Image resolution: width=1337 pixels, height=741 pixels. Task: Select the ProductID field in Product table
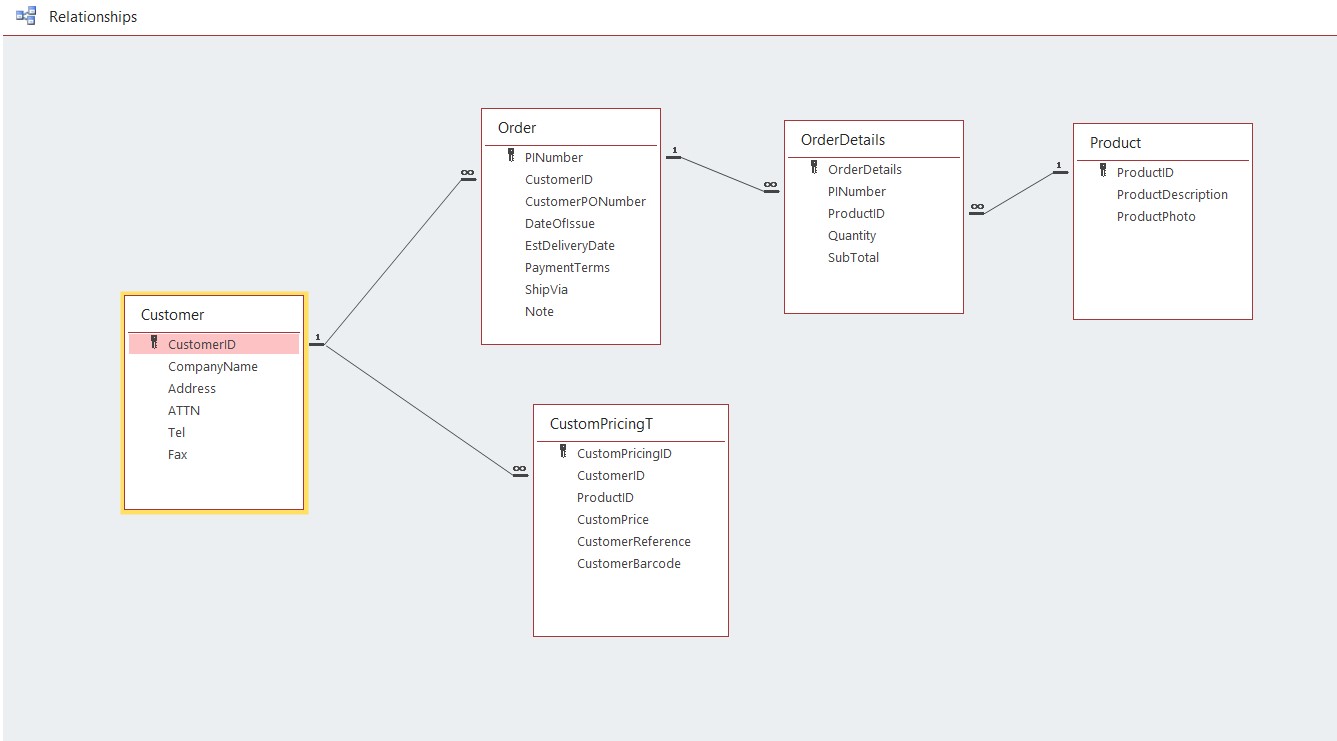[1145, 173]
